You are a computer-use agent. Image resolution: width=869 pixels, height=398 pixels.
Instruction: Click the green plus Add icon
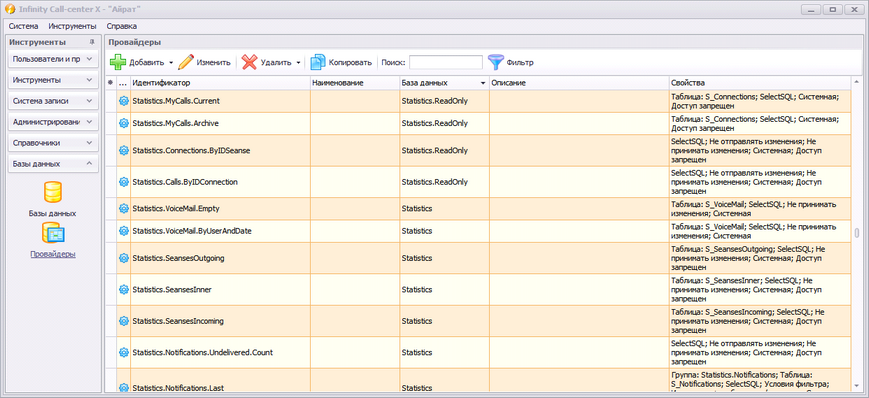(118, 62)
